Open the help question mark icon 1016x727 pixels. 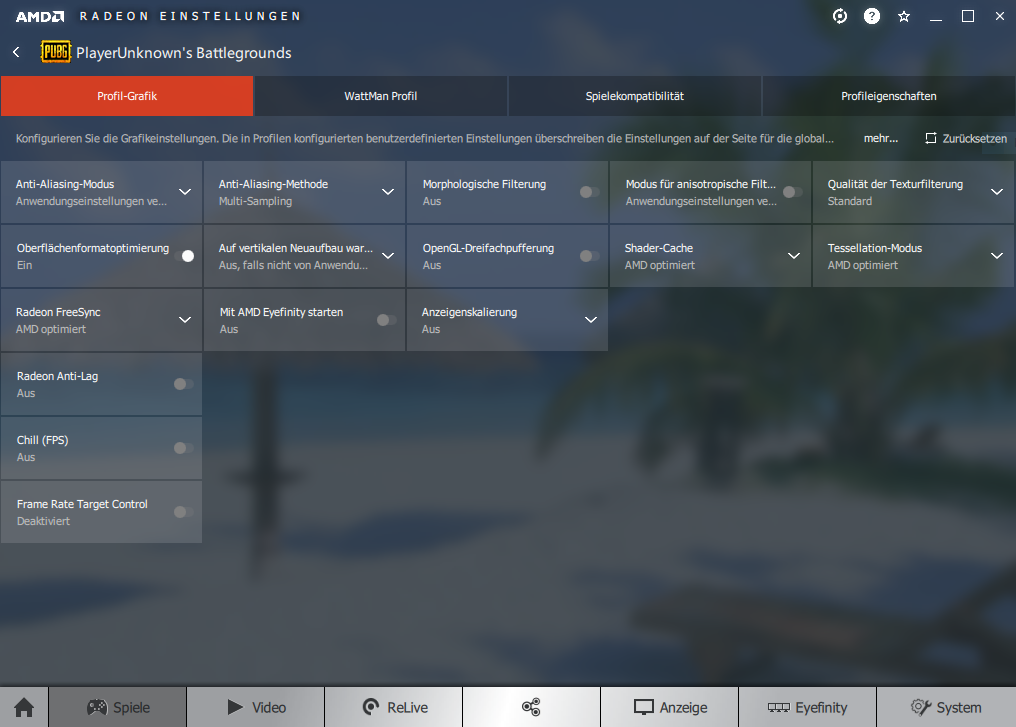(872, 16)
